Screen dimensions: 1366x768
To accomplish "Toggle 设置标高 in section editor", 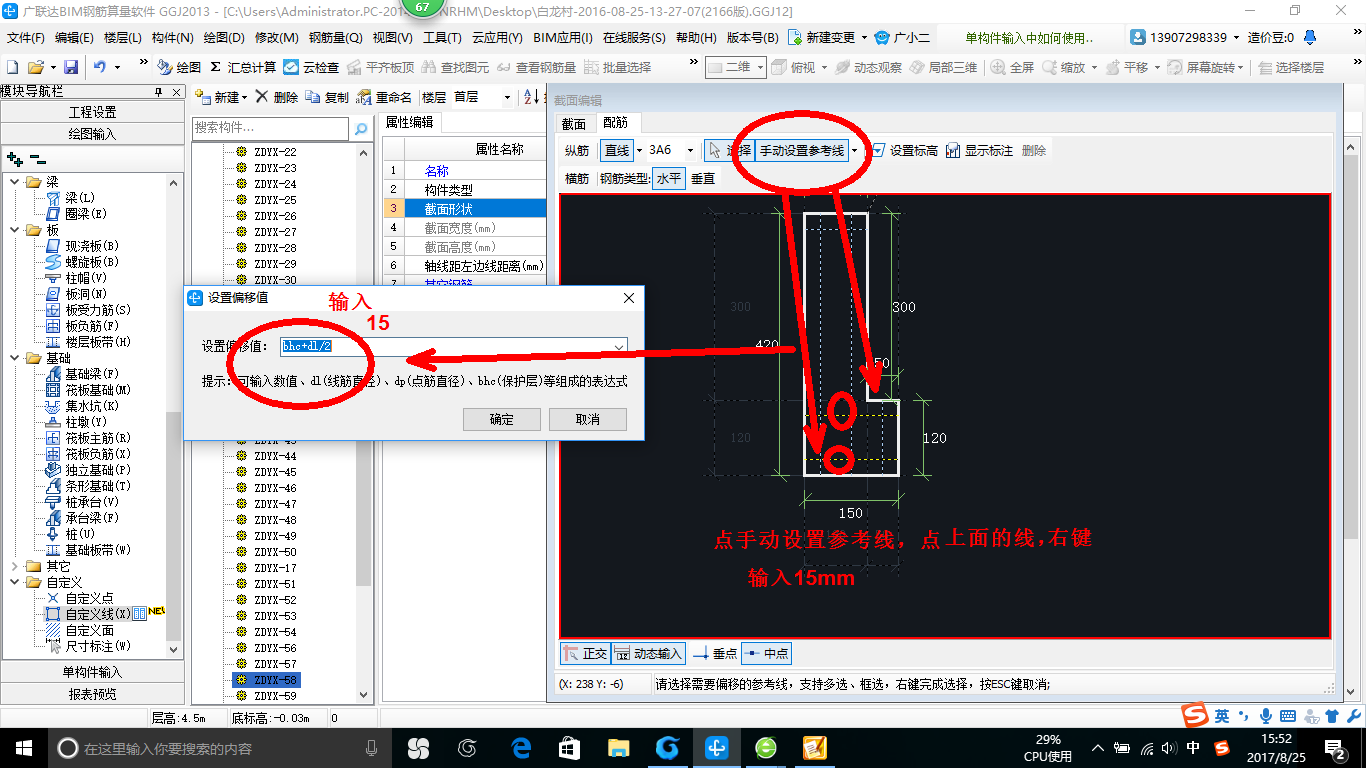I will click(904, 150).
